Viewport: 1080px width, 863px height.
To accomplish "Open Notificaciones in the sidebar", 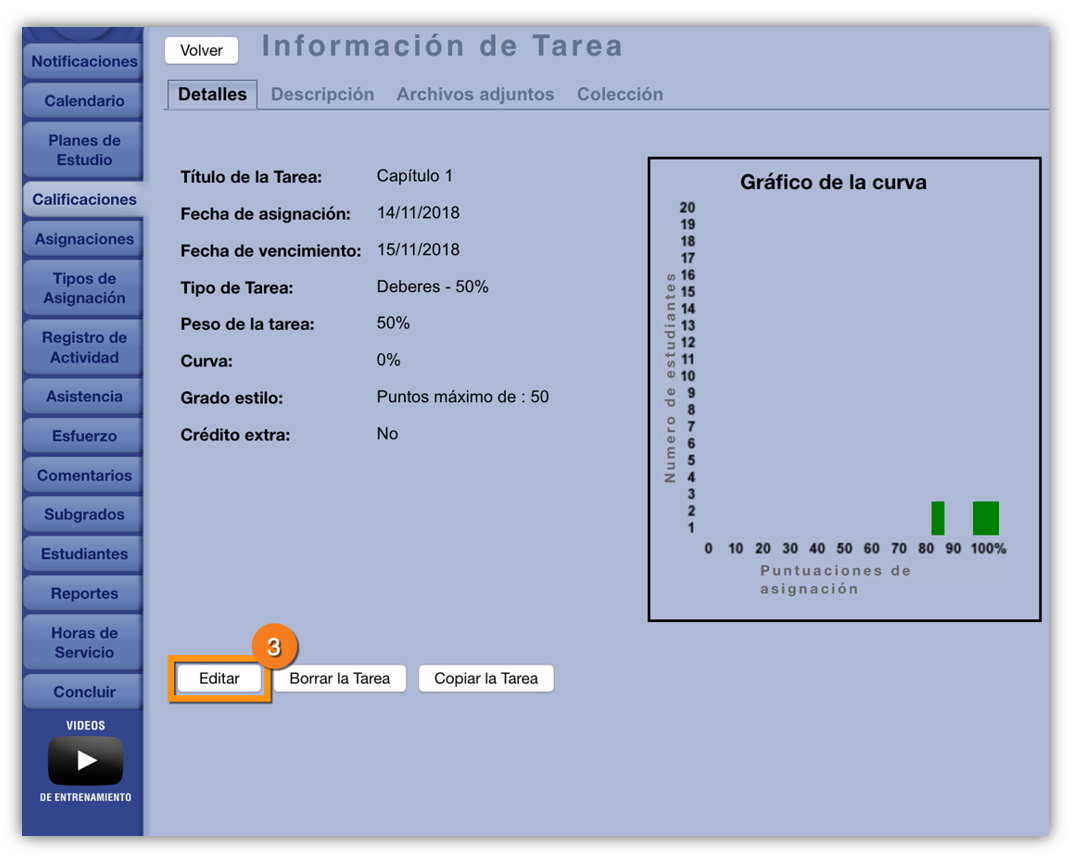I will pyautogui.click(x=84, y=61).
